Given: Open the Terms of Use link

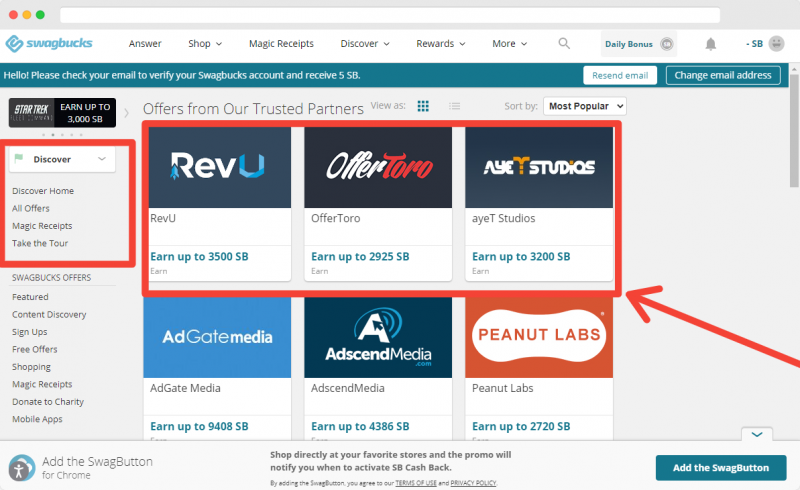Looking at the screenshot, I should click(x=416, y=483).
